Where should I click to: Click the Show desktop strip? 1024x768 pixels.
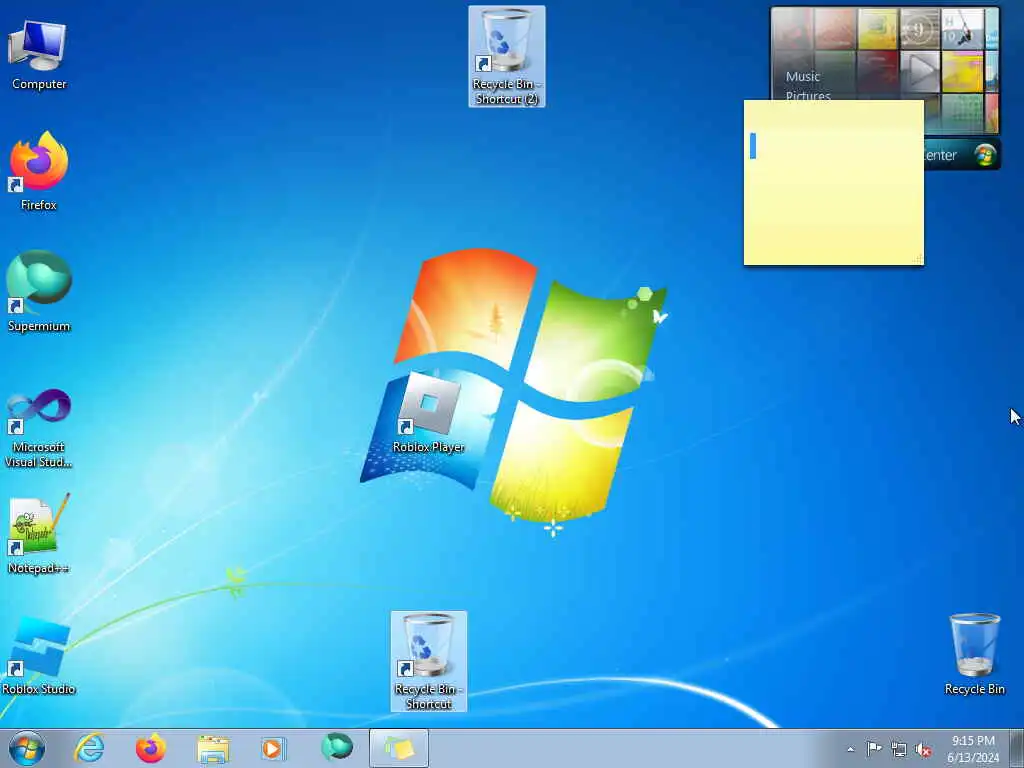[x=1017, y=748]
